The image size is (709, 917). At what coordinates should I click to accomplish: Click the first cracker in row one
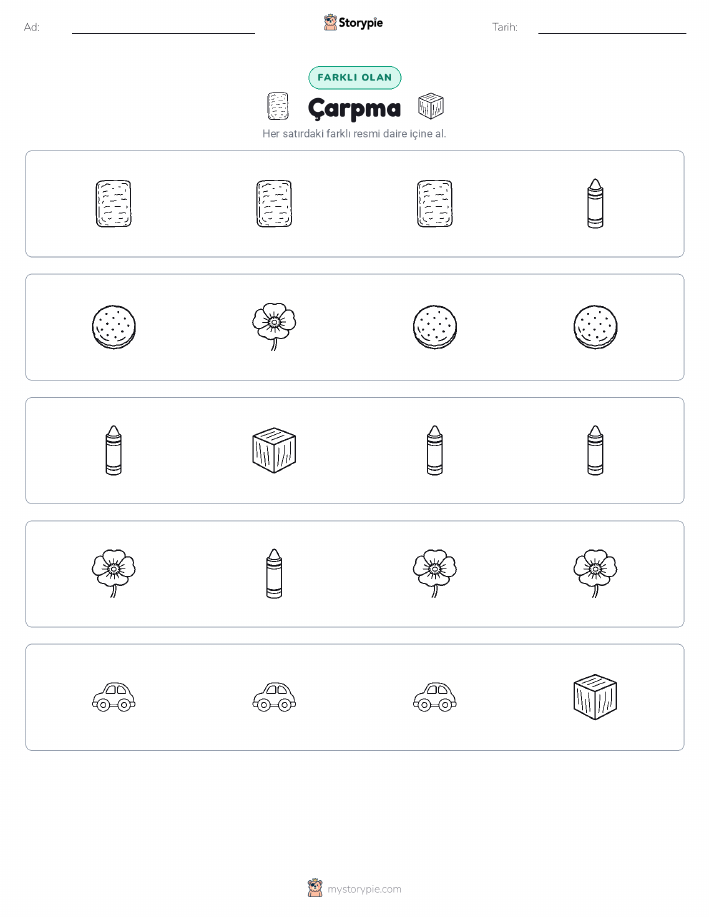pos(113,204)
